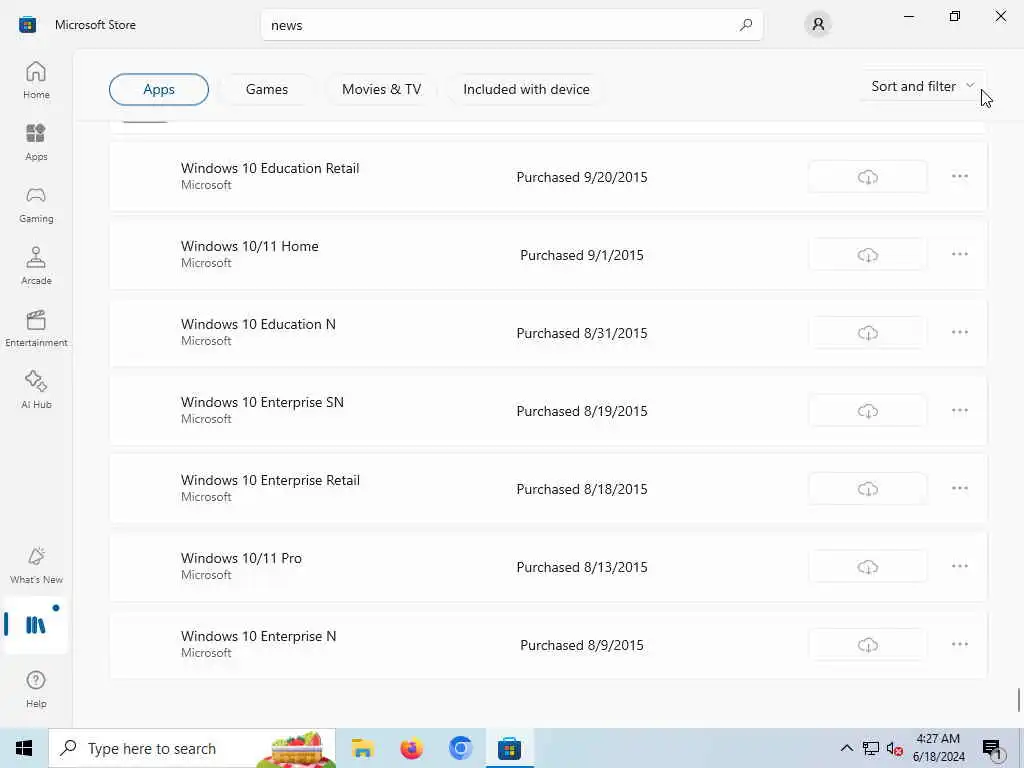Open Windows 10 Enterprise N title
Image resolution: width=1024 pixels, height=768 pixels.
[258, 637]
